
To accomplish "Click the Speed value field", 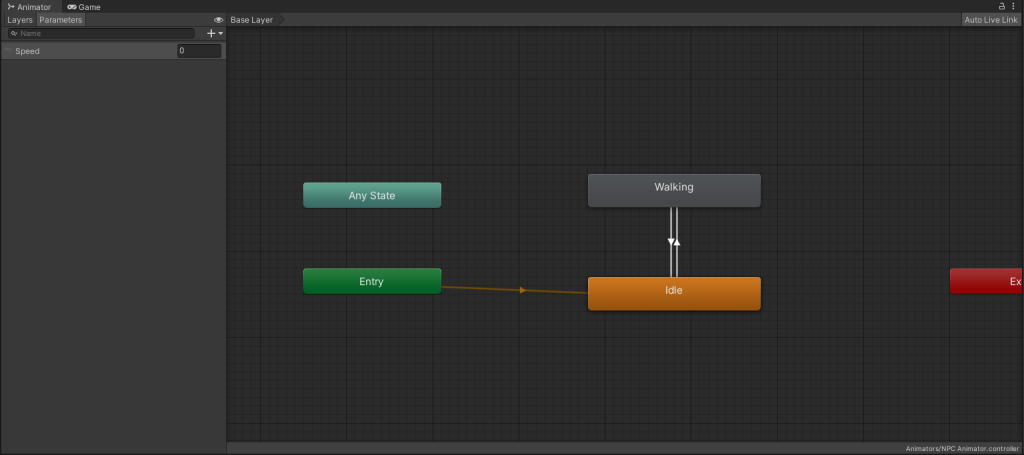I will (x=199, y=51).
